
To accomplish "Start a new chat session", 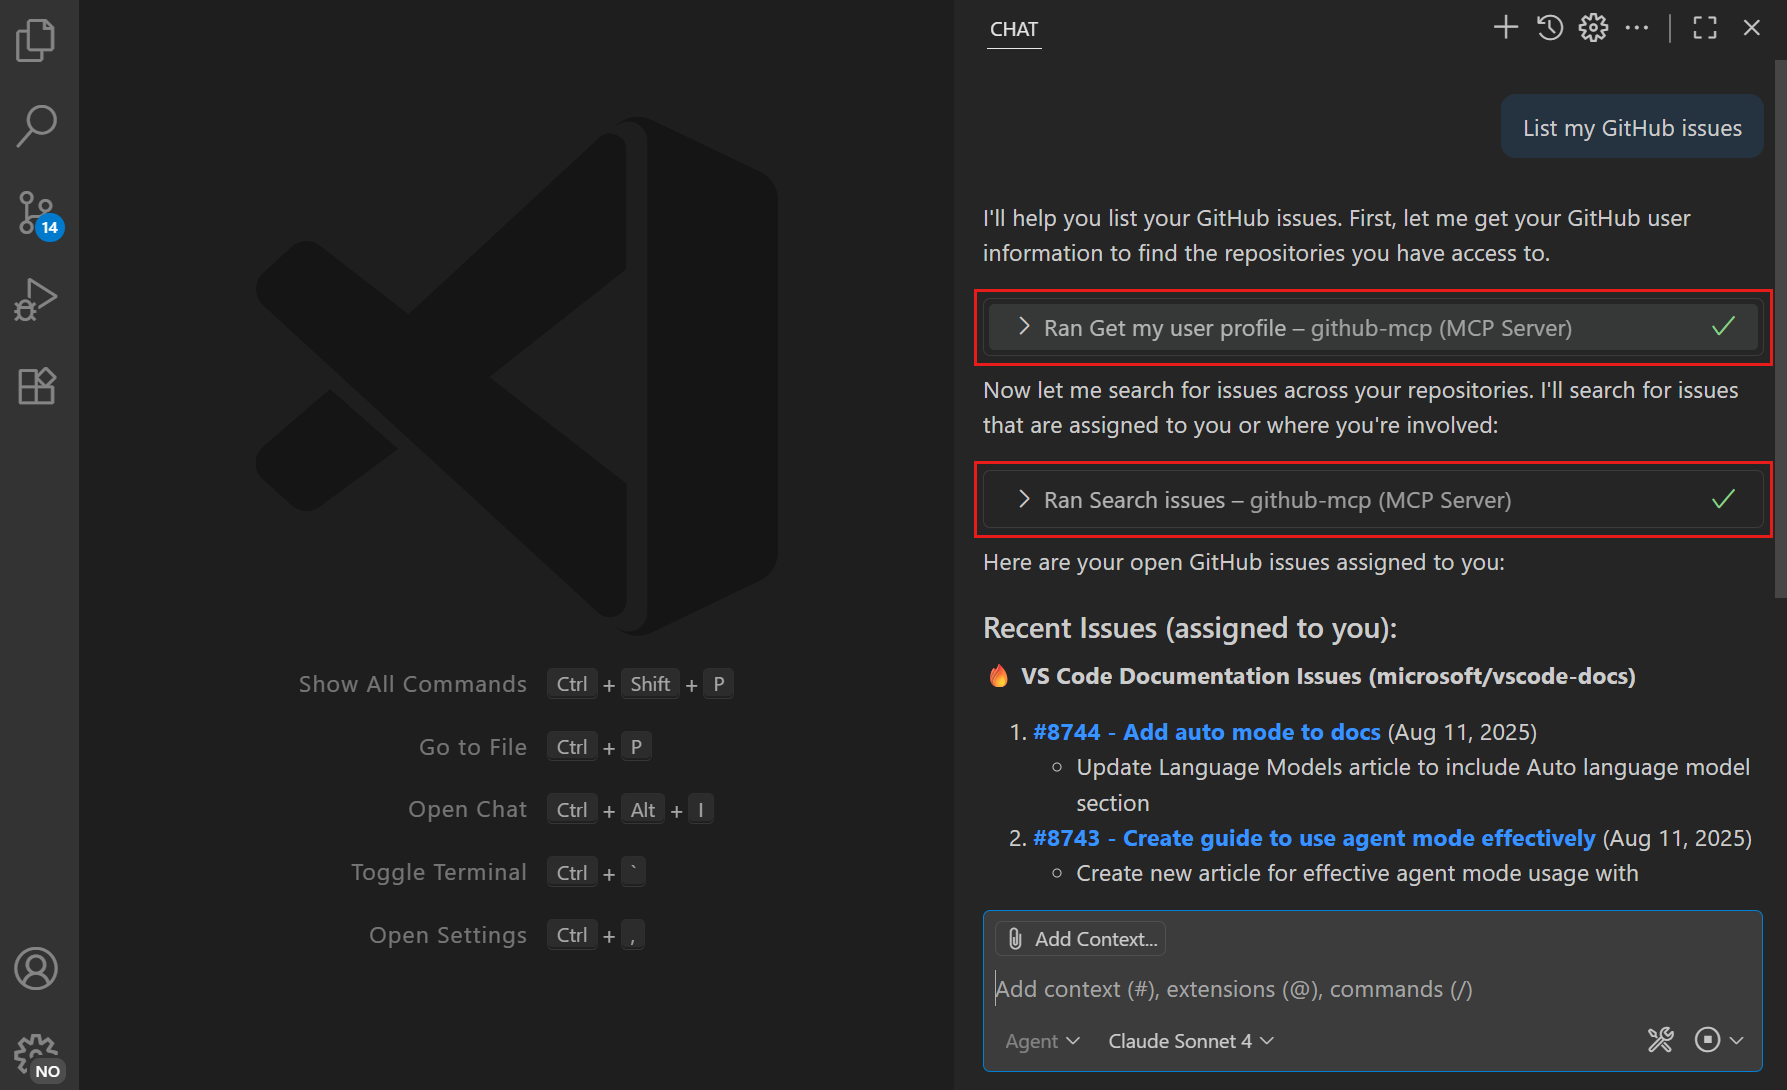I will pos(1505,27).
